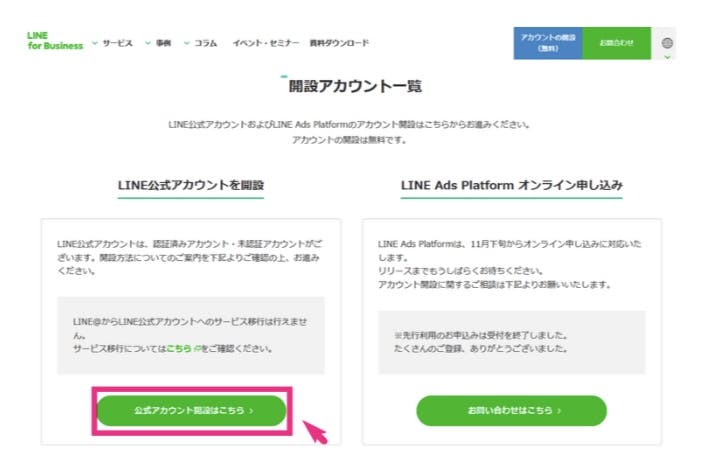
Task: Click the pink arrow pointer graphic
Action: 315,432
